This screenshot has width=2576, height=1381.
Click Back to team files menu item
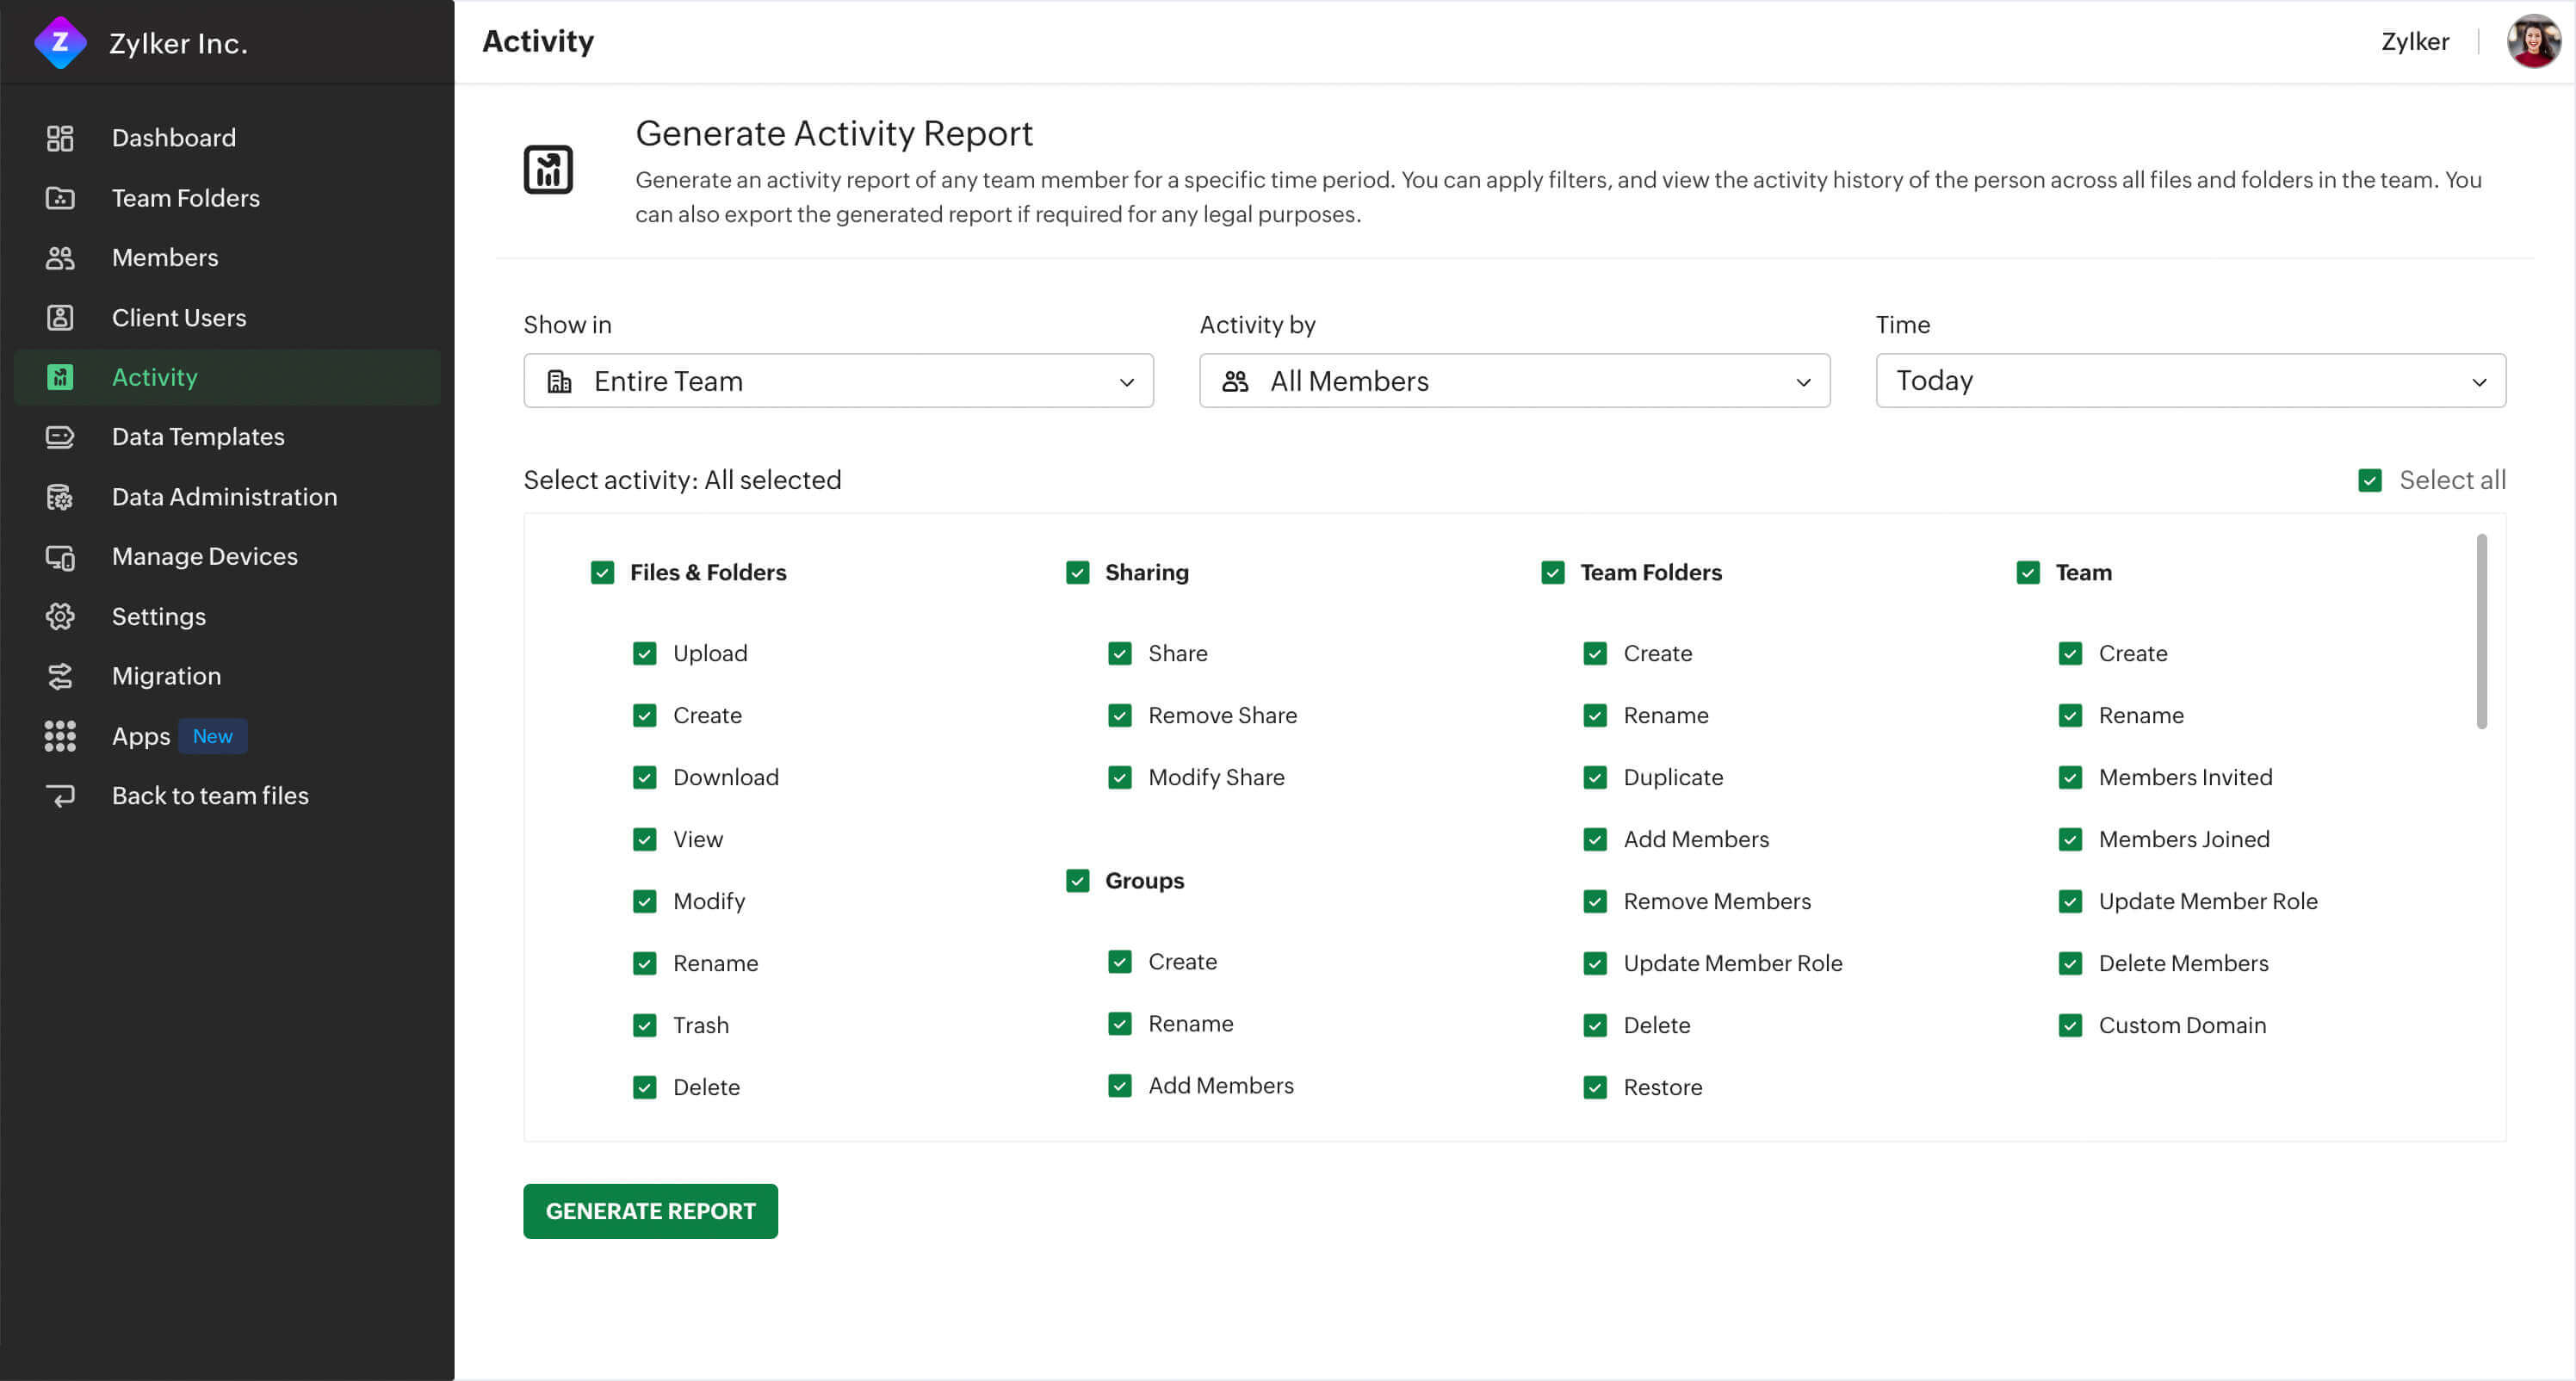pyautogui.click(x=209, y=796)
